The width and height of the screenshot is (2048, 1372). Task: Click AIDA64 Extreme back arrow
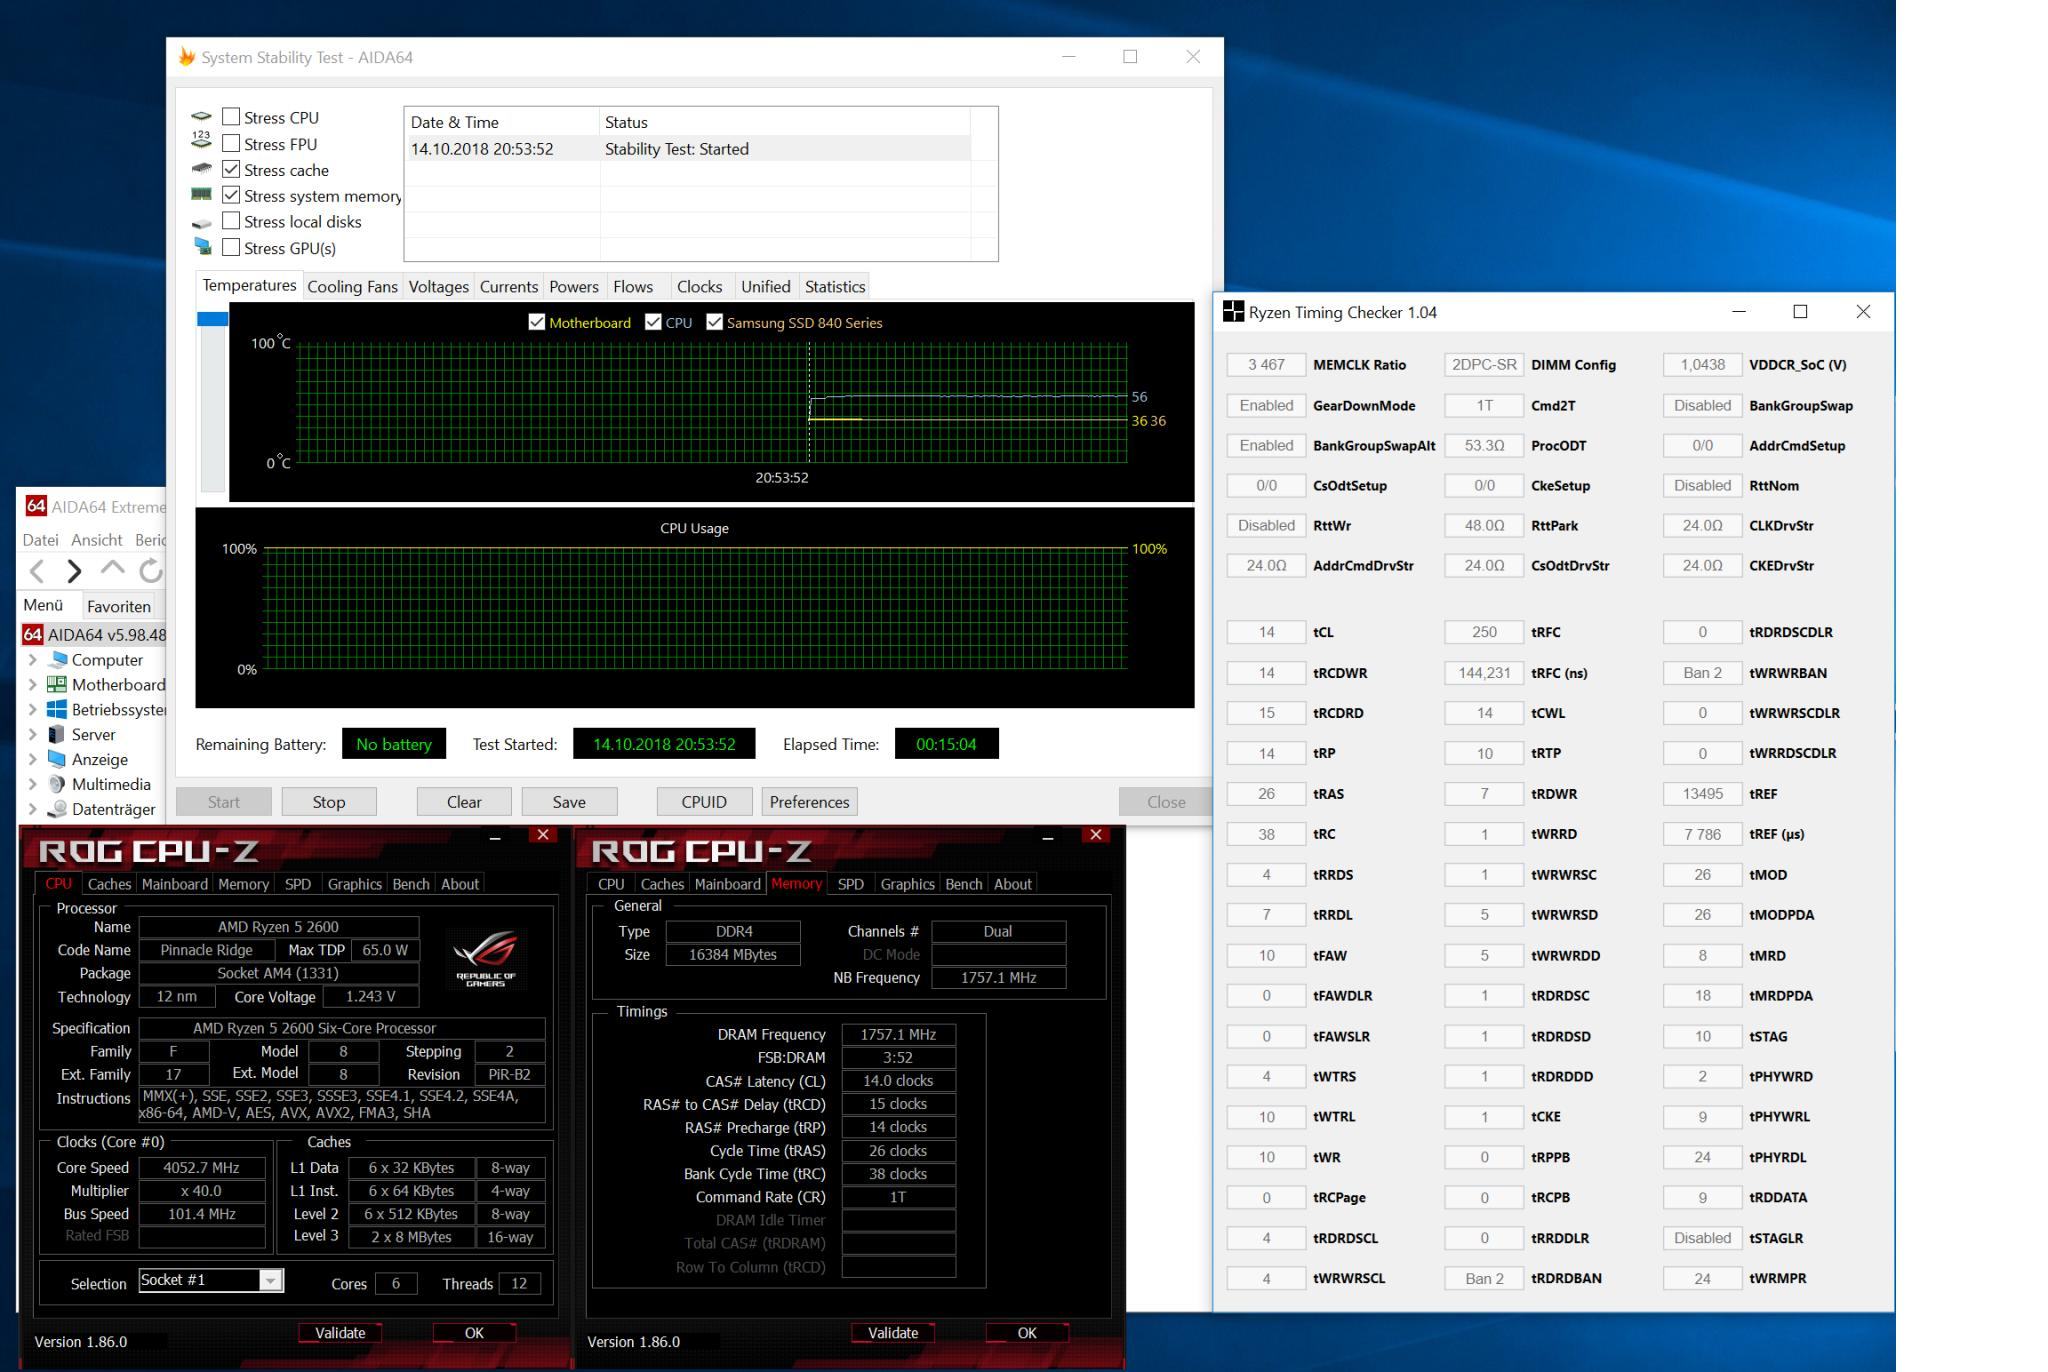(37, 571)
